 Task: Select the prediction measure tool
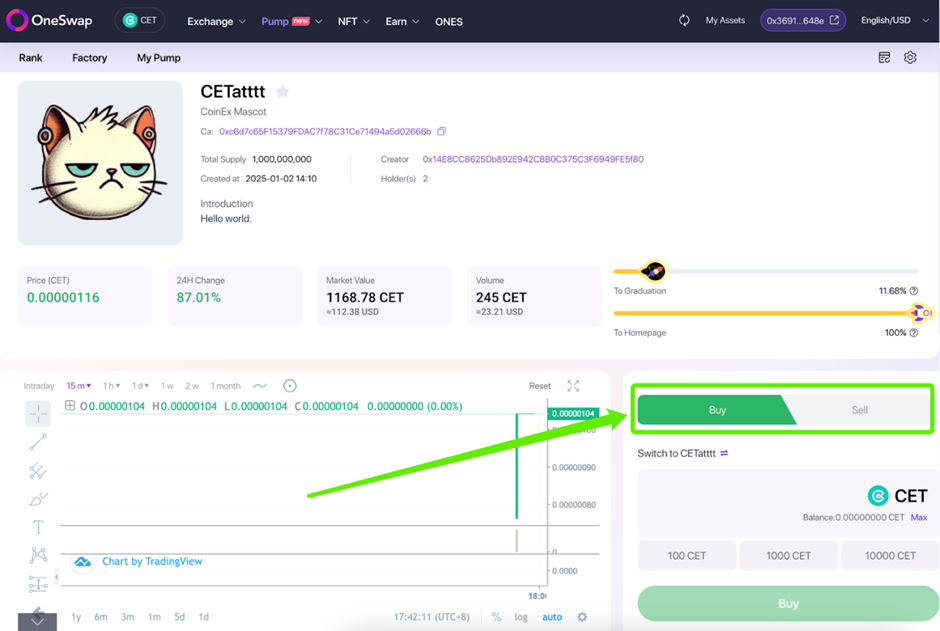pyautogui.click(x=38, y=584)
